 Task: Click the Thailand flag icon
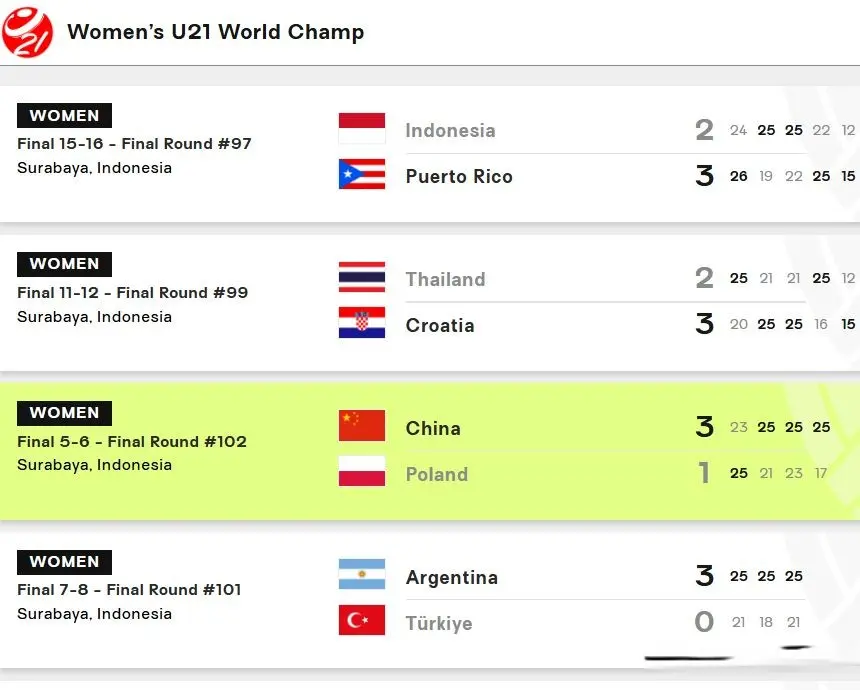click(x=361, y=278)
